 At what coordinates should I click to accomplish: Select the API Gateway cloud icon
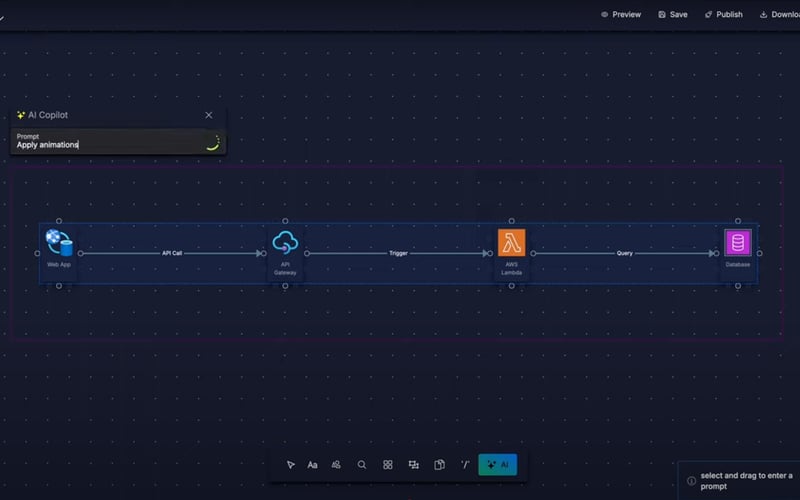click(285, 242)
